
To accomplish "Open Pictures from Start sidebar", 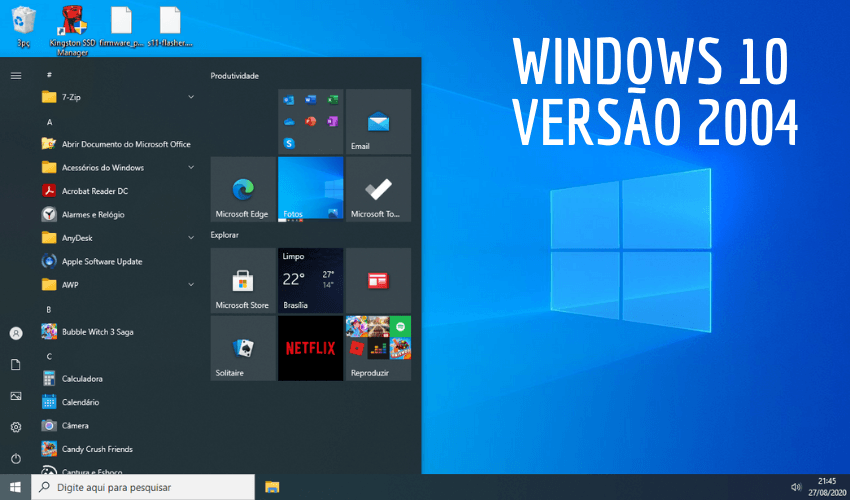I will [16, 396].
